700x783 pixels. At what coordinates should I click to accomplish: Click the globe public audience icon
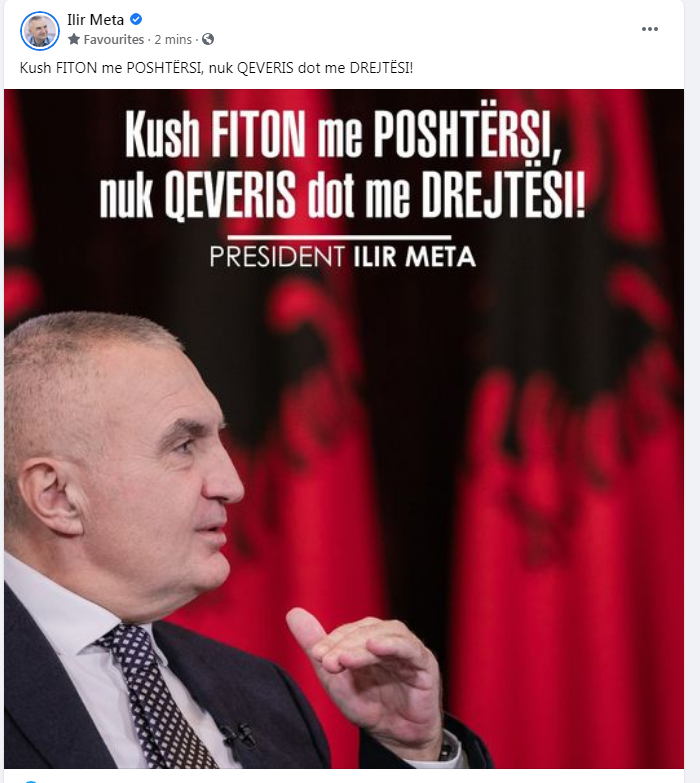(208, 39)
